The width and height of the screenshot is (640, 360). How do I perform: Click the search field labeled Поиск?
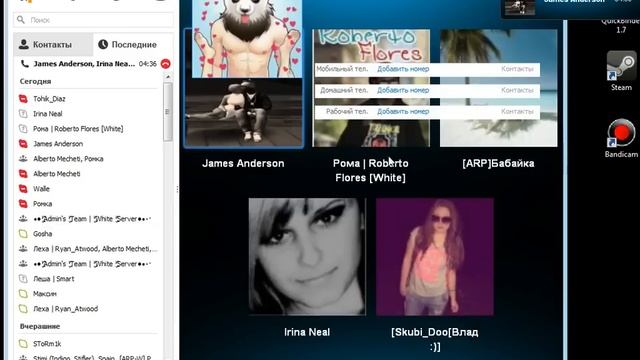pos(93,20)
